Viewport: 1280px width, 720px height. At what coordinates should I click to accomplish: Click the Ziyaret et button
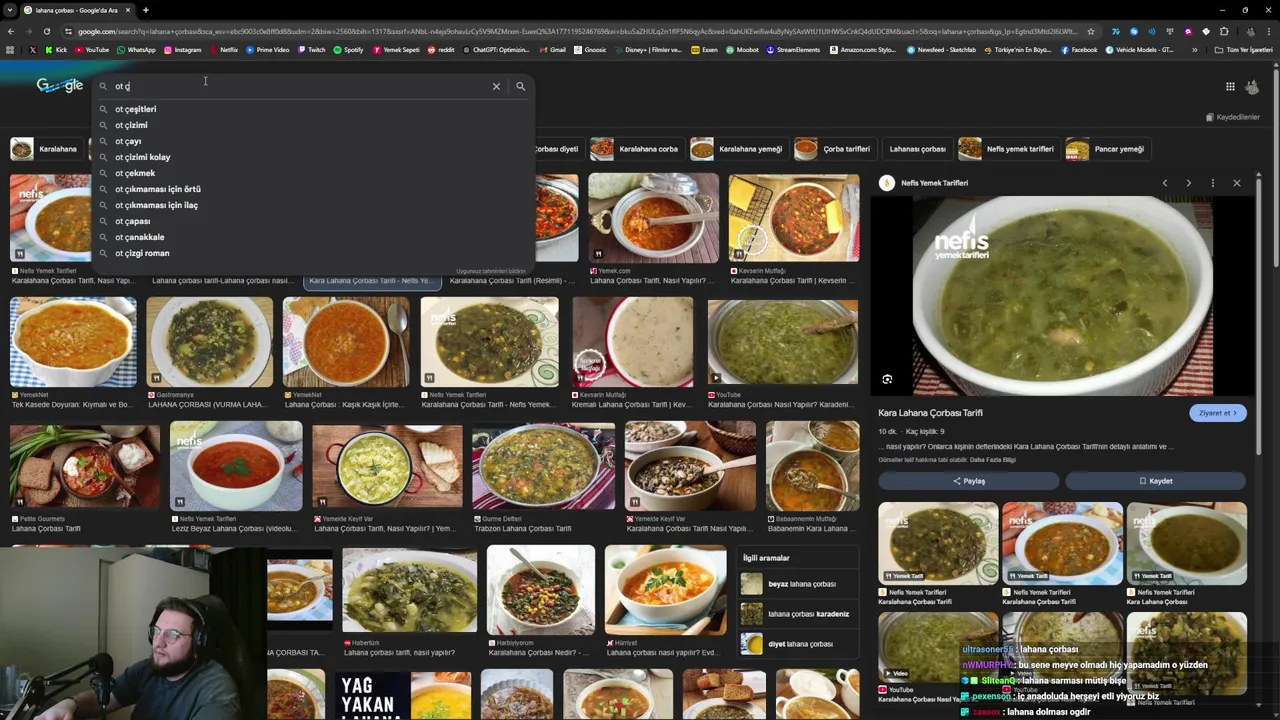pos(1217,413)
